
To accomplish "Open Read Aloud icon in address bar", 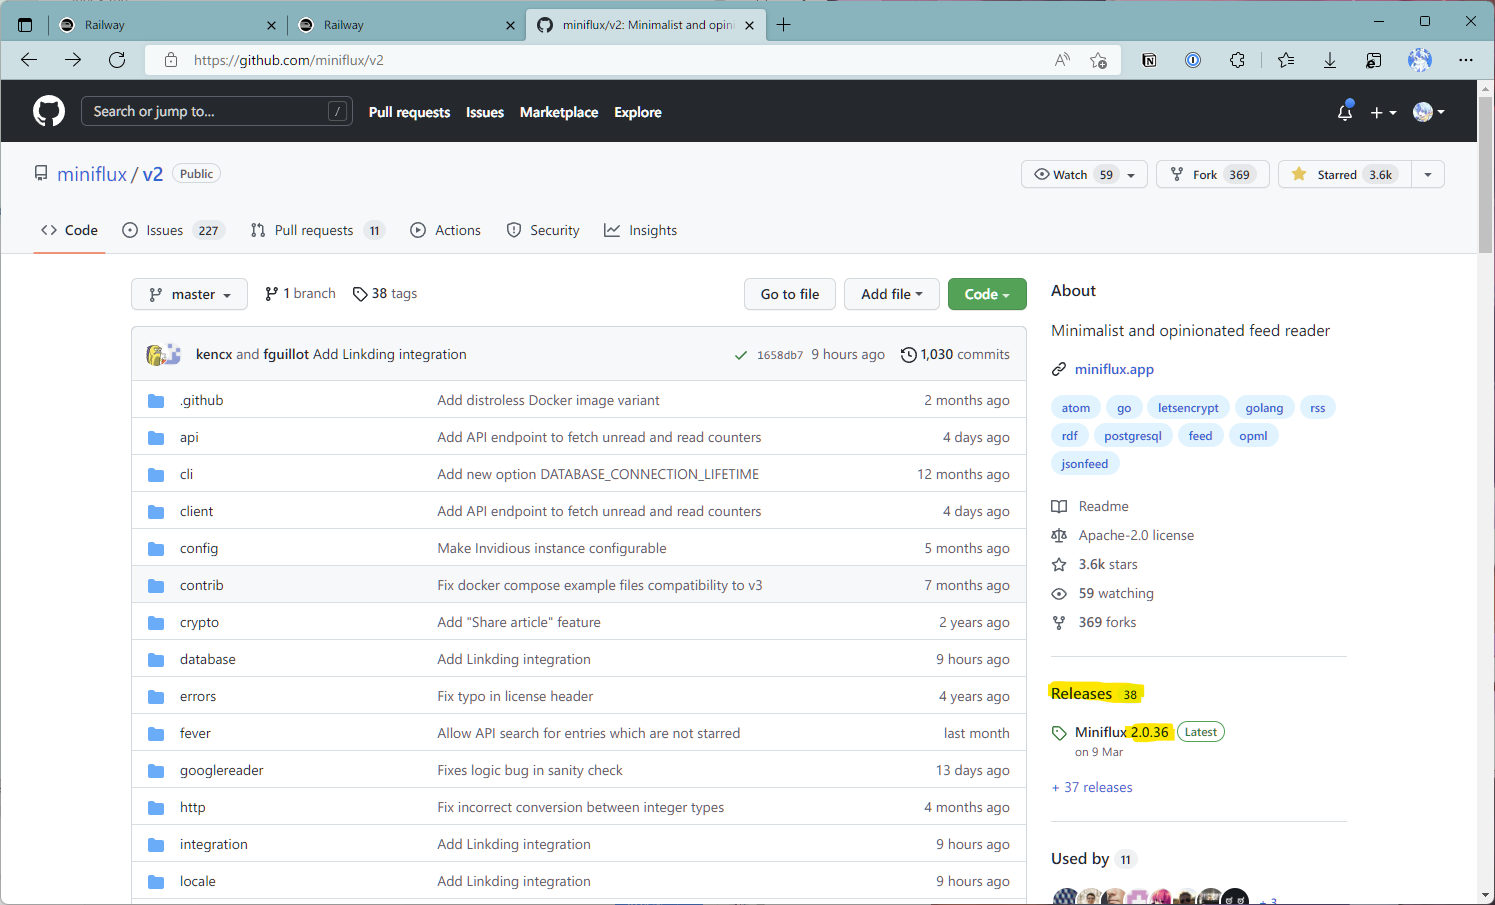I will (x=1062, y=60).
